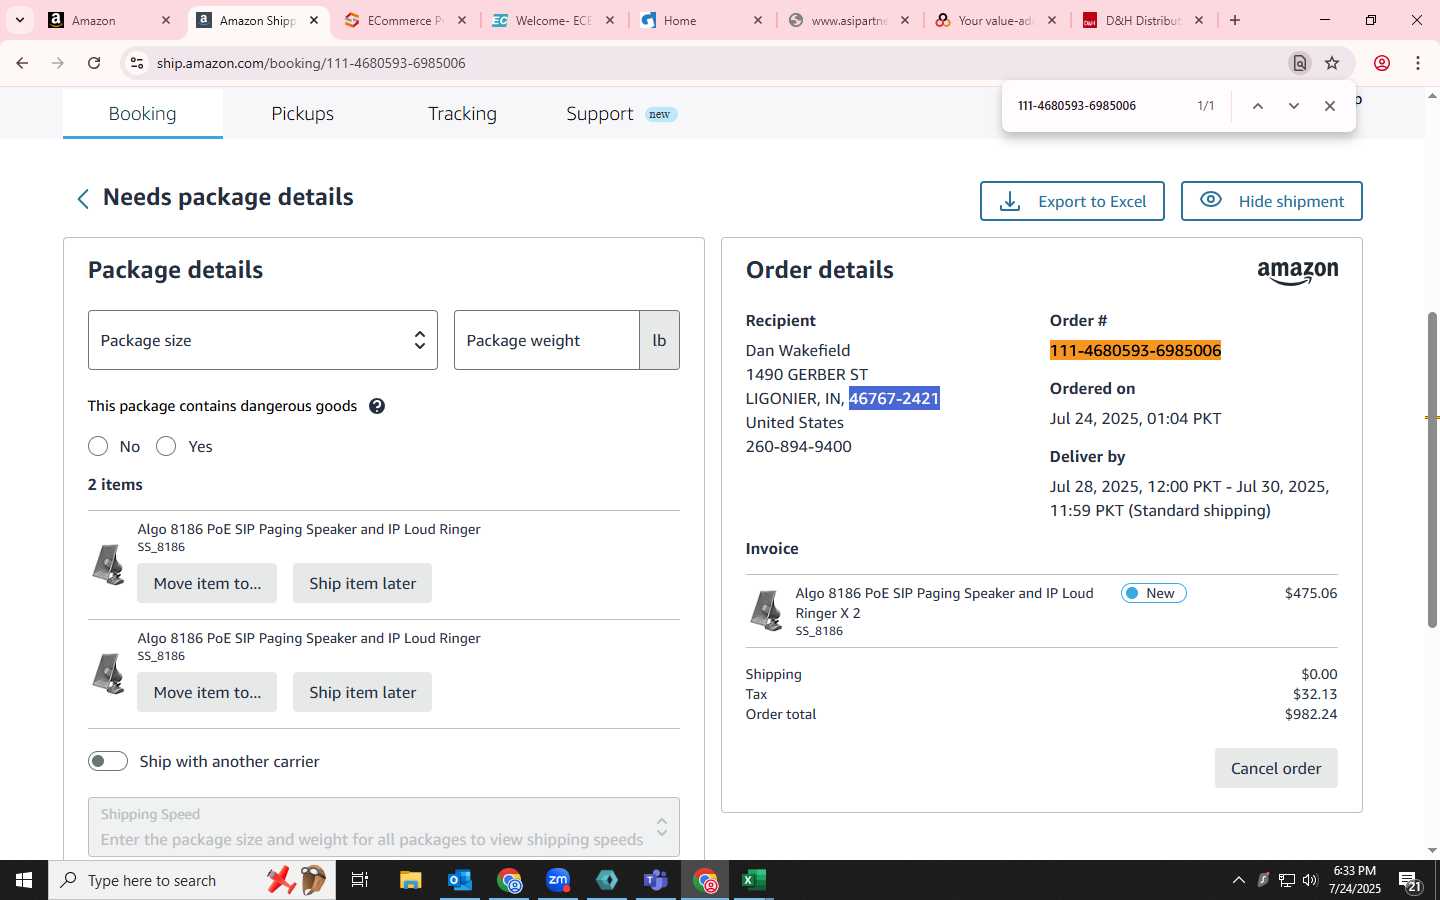Close the www.asipartner browser tab

coord(905,20)
